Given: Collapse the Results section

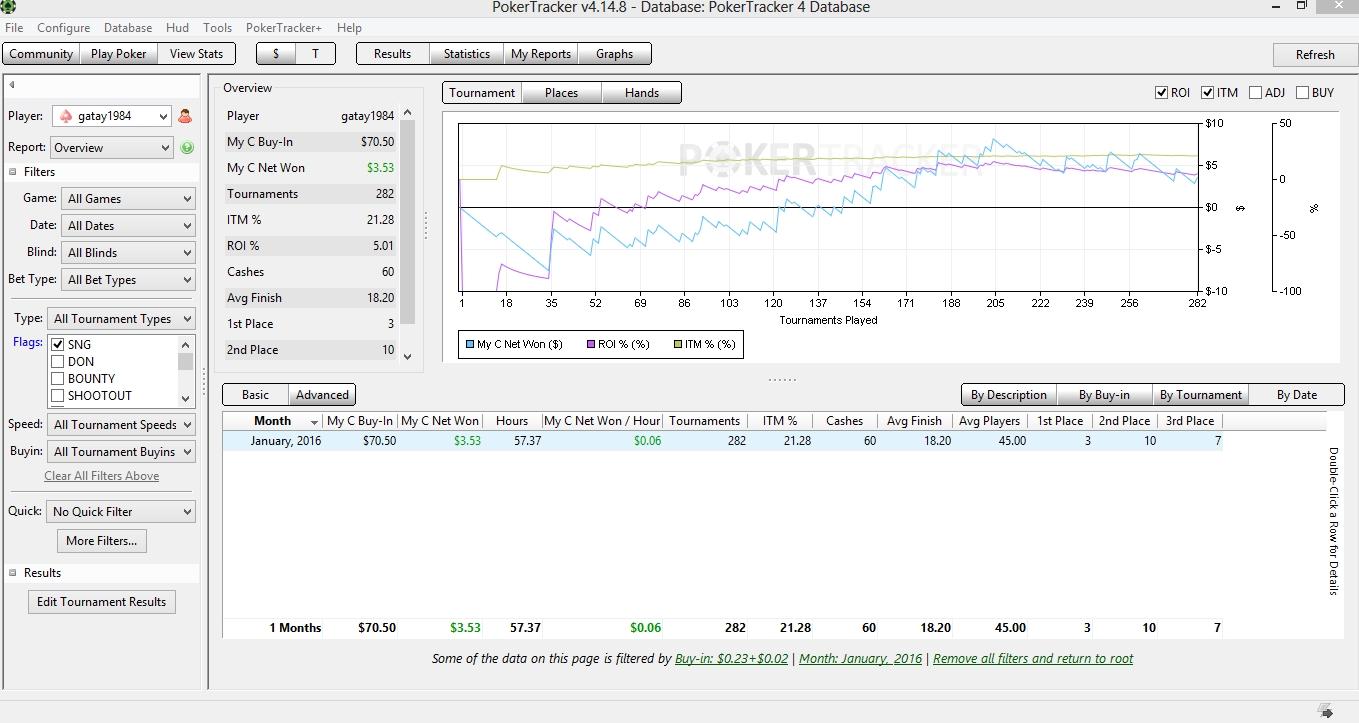Looking at the screenshot, I should pos(13,573).
